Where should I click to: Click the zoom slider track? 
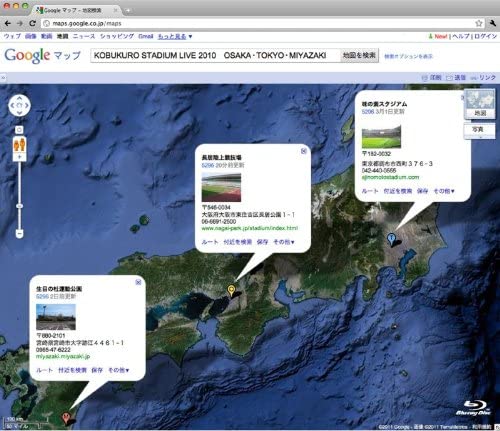click(x=19, y=195)
